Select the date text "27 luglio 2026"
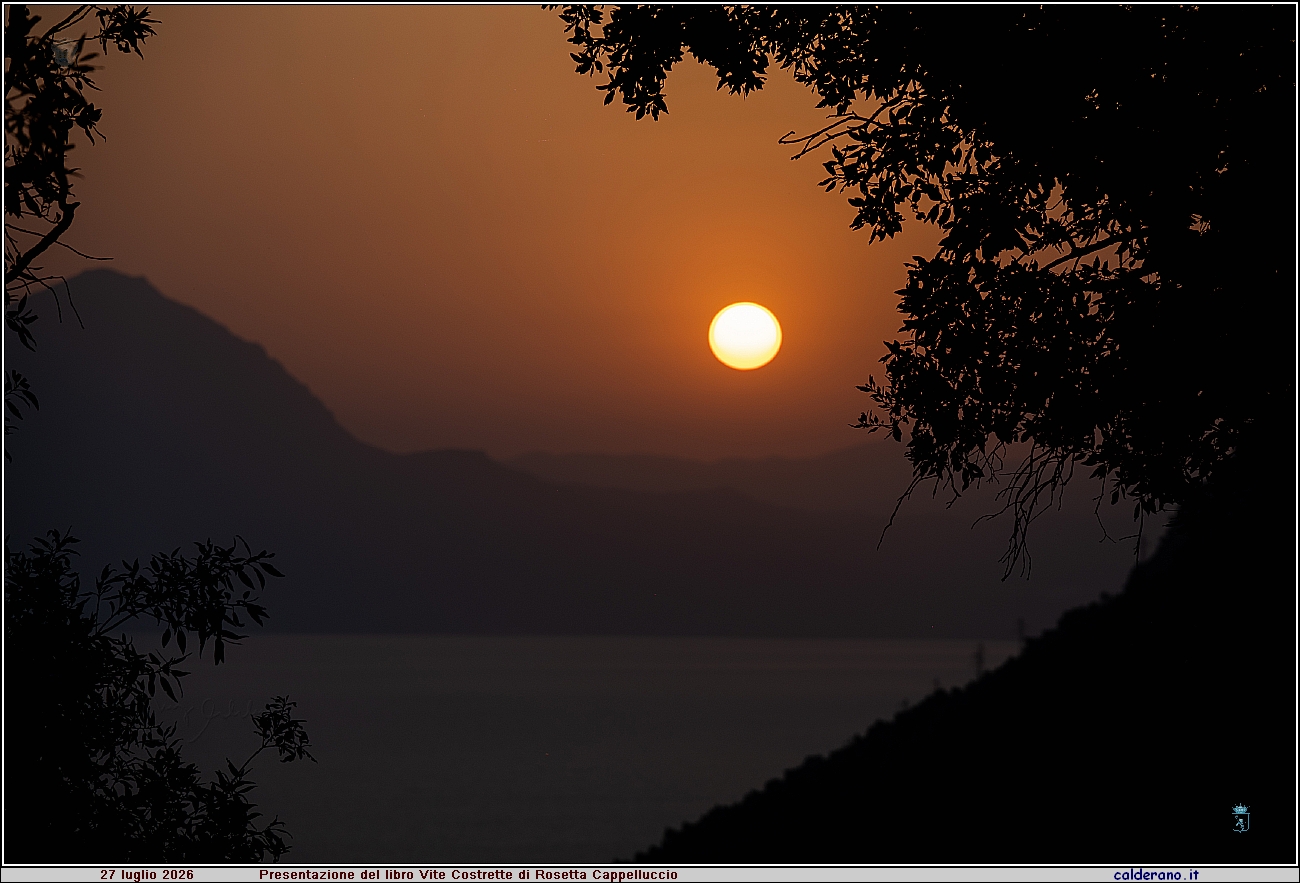Screen dimensions: 1300x883 click(x=147, y=875)
